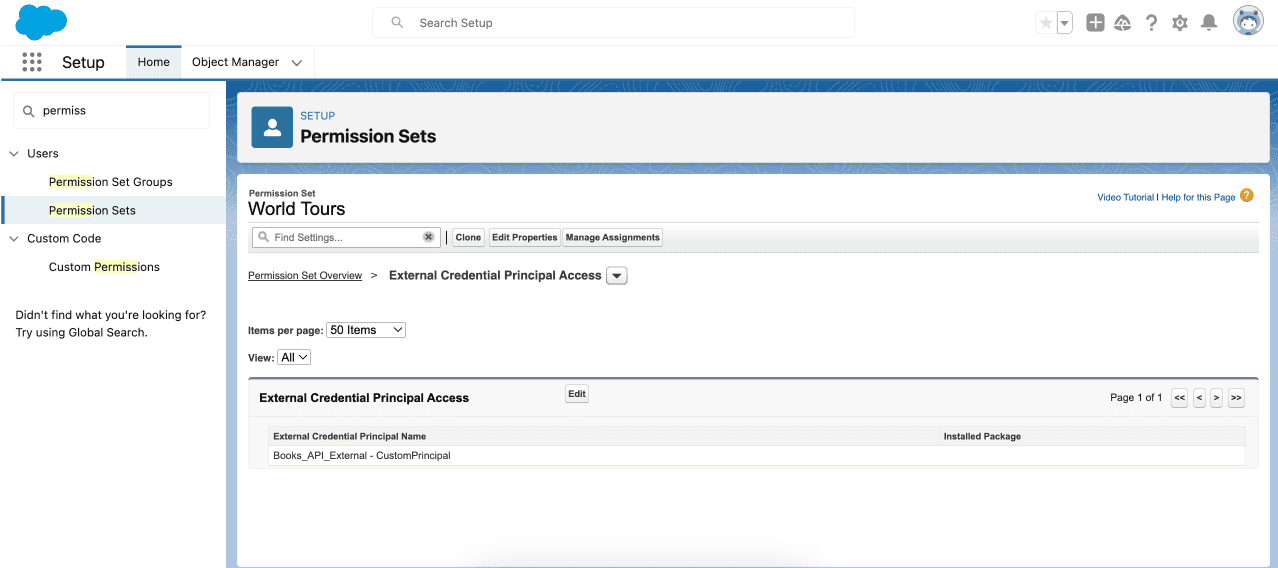Open the Help question mark icon
Image resolution: width=1278 pixels, height=568 pixels.
[1151, 23]
